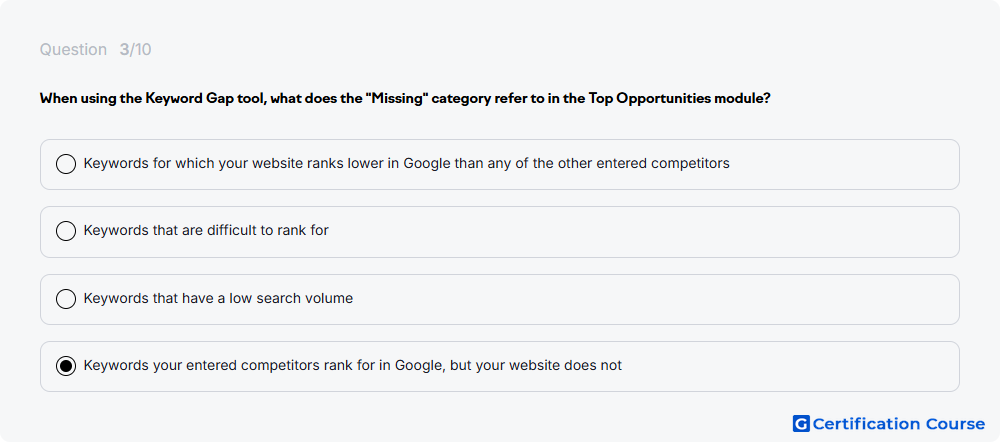Click the '3/10' progress indicator
This screenshot has width=1000, height=442.
135,50
